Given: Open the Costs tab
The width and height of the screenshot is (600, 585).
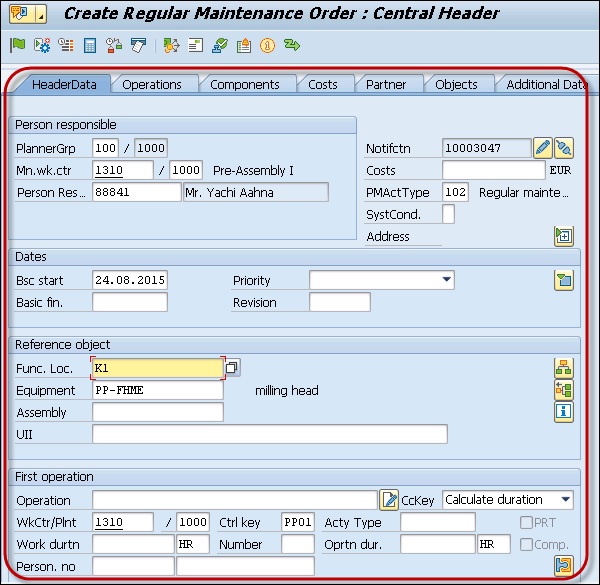Looking at the screenshot, I should (322, 85).
